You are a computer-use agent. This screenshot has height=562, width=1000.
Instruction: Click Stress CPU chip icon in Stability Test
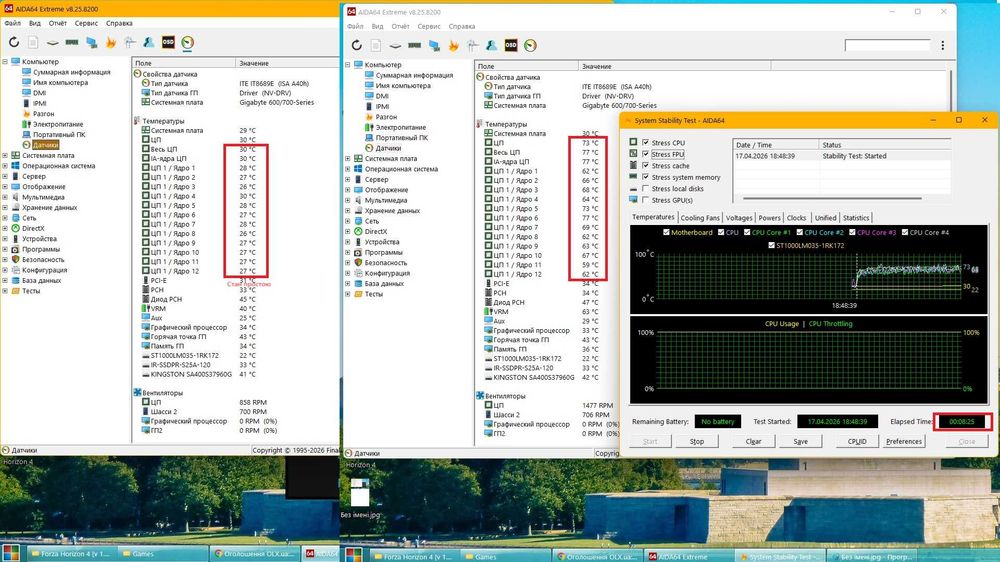coord(633,142)
